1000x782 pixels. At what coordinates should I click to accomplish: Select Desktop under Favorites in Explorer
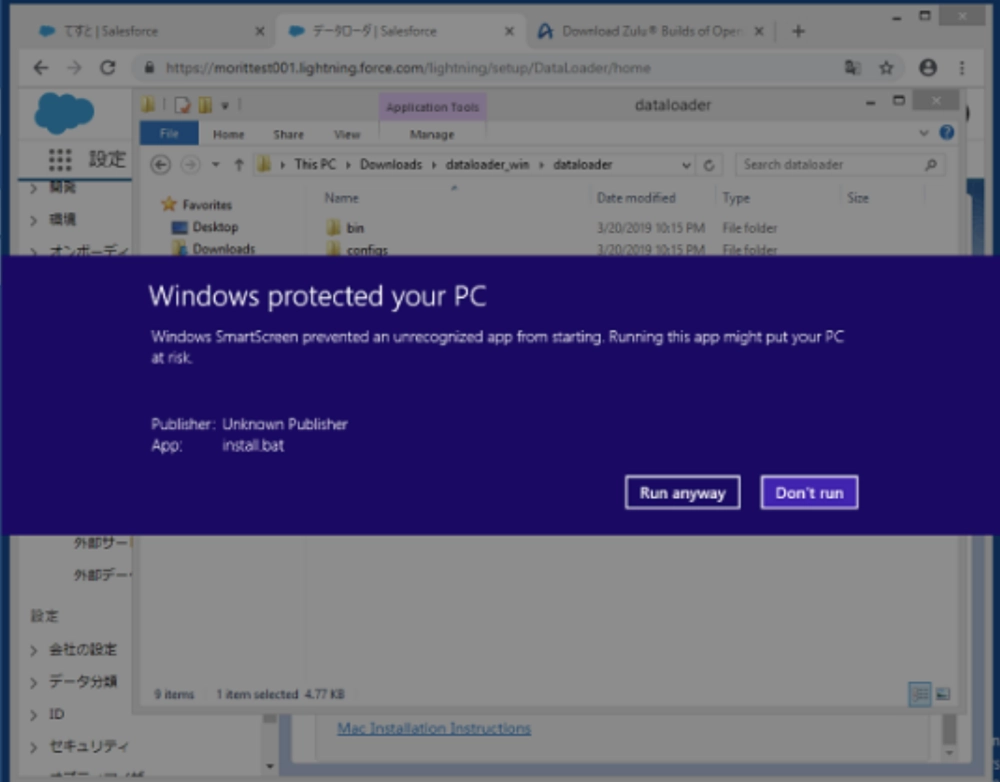pos(215,227)
